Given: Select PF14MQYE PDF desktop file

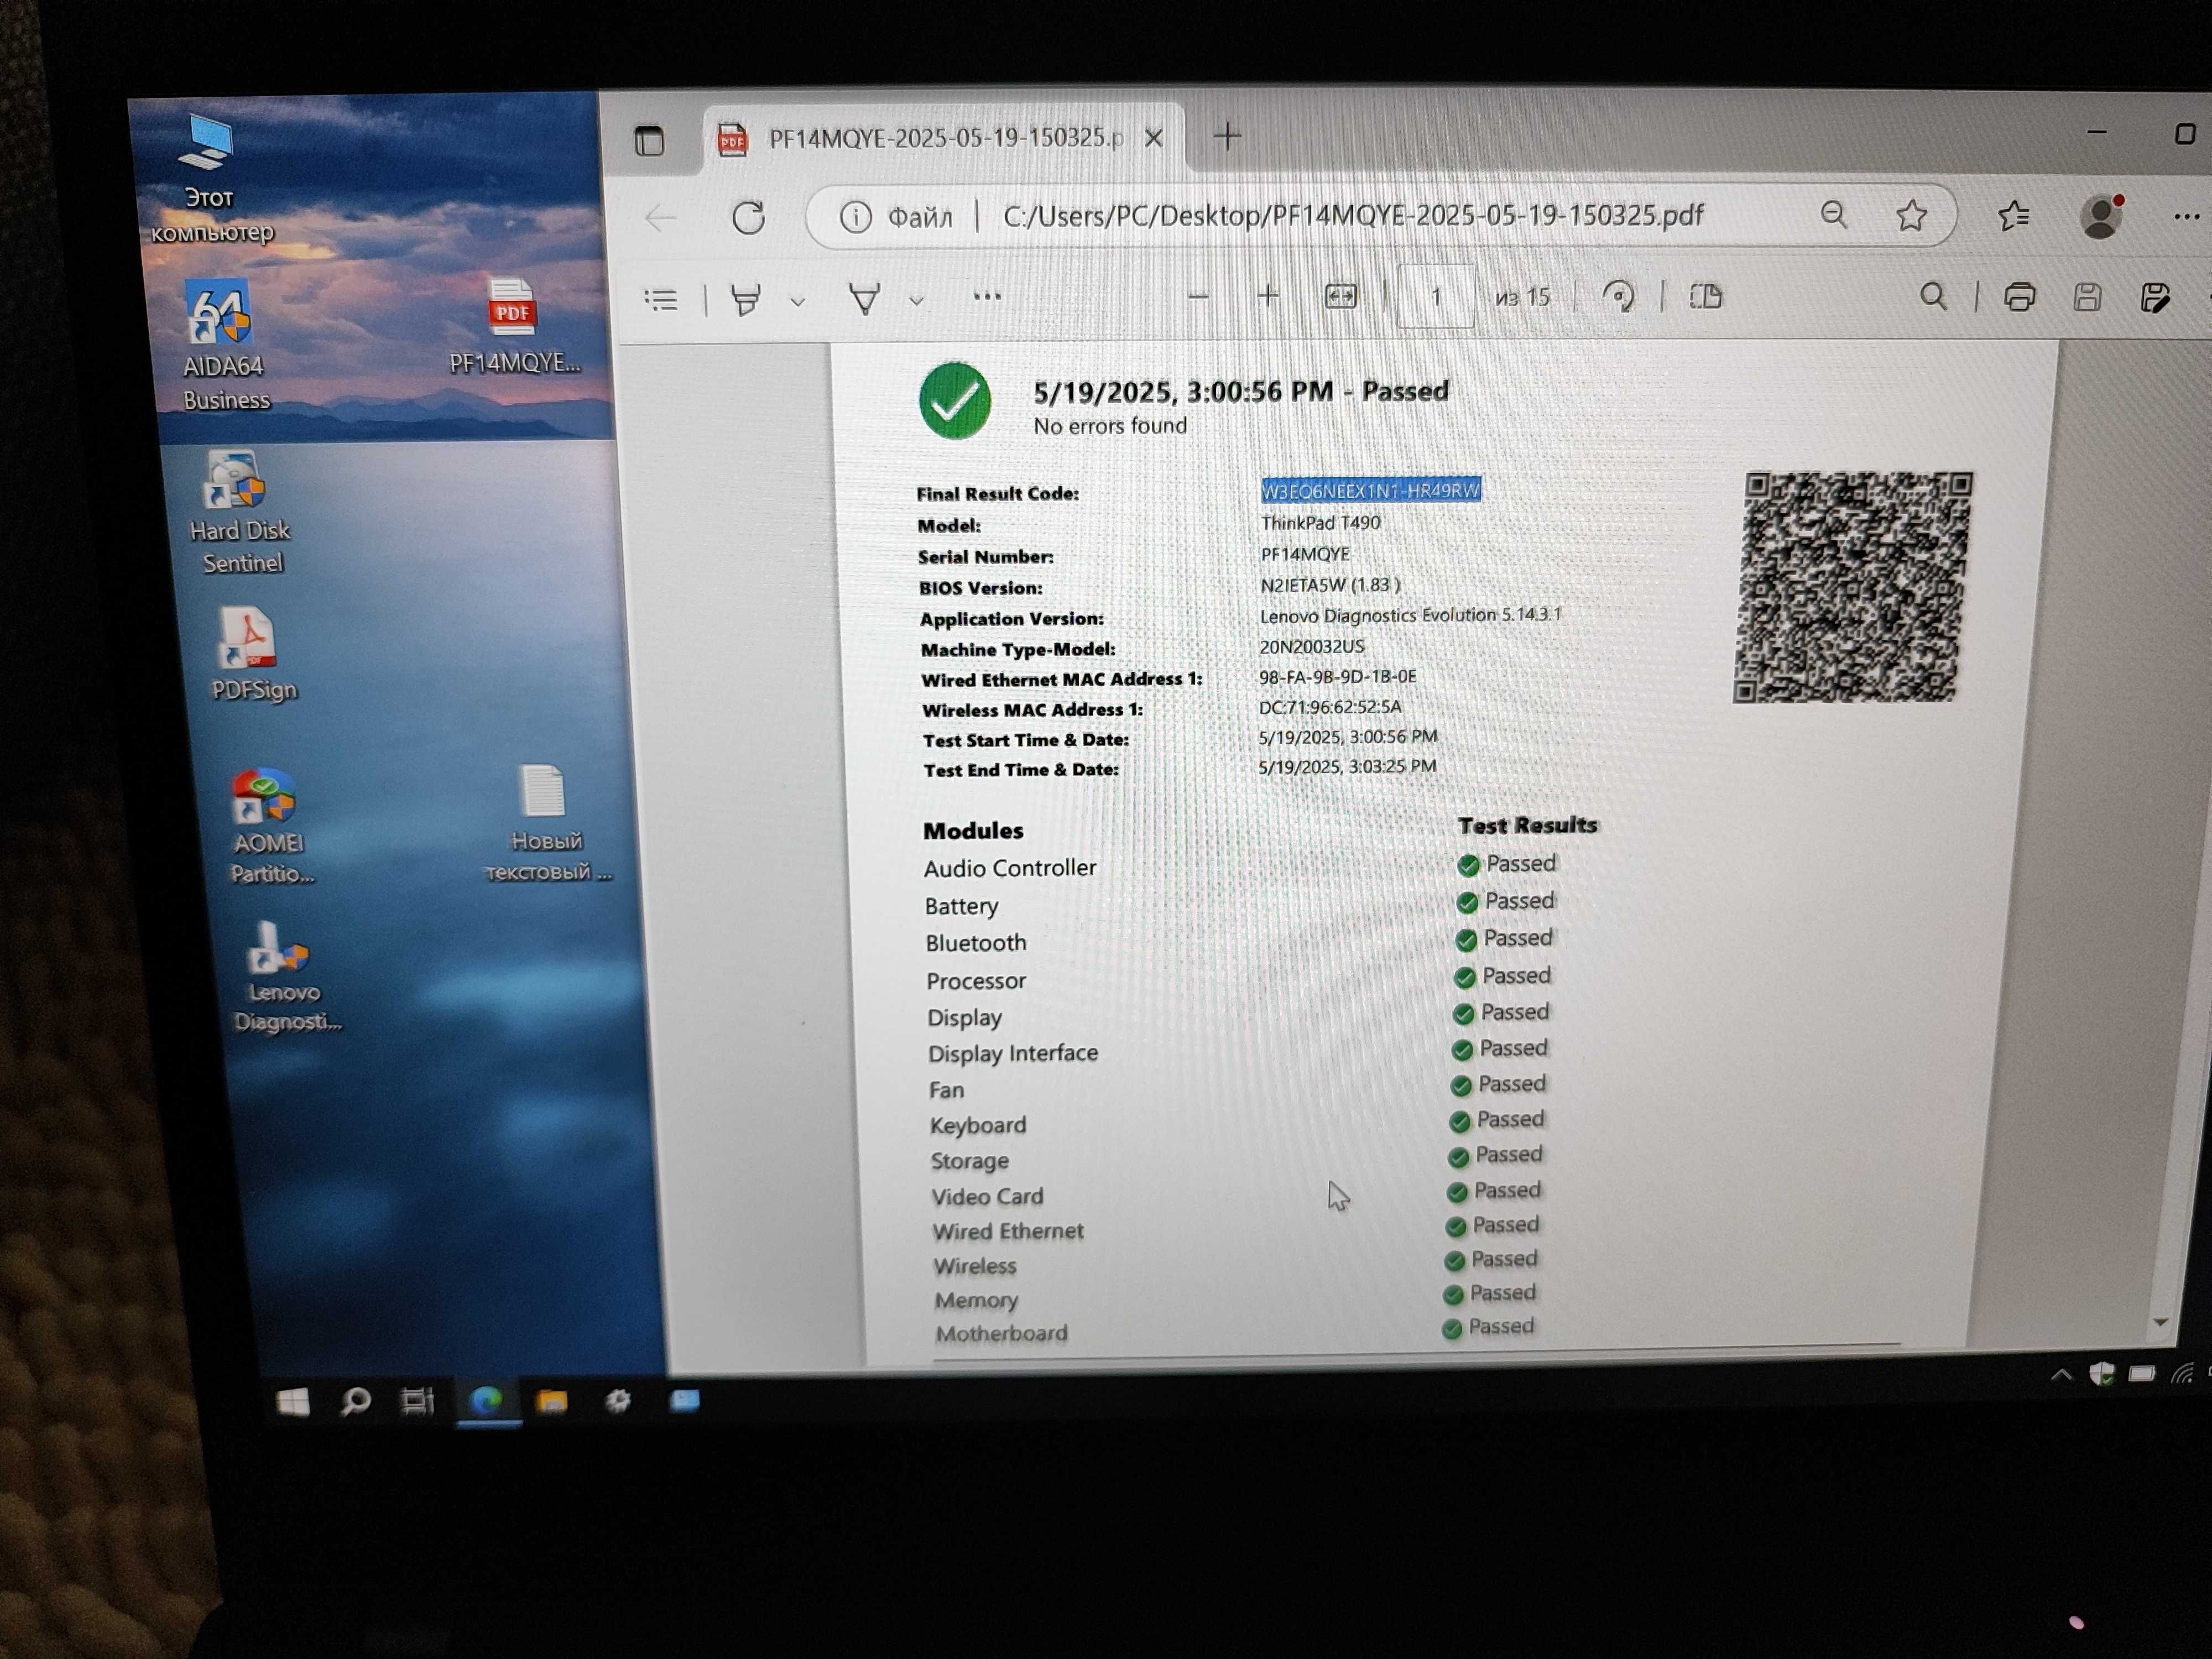Looking at the screenshot, I should coord(514,327).
